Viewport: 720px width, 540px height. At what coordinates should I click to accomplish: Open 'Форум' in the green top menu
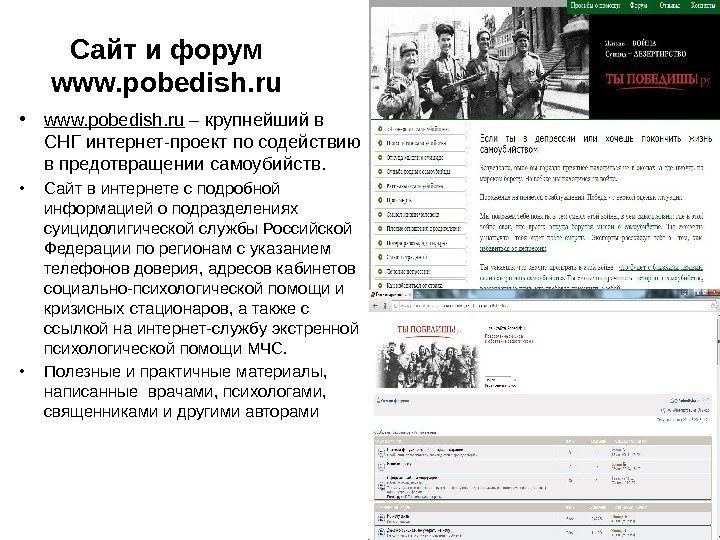[x=639, y=6]
